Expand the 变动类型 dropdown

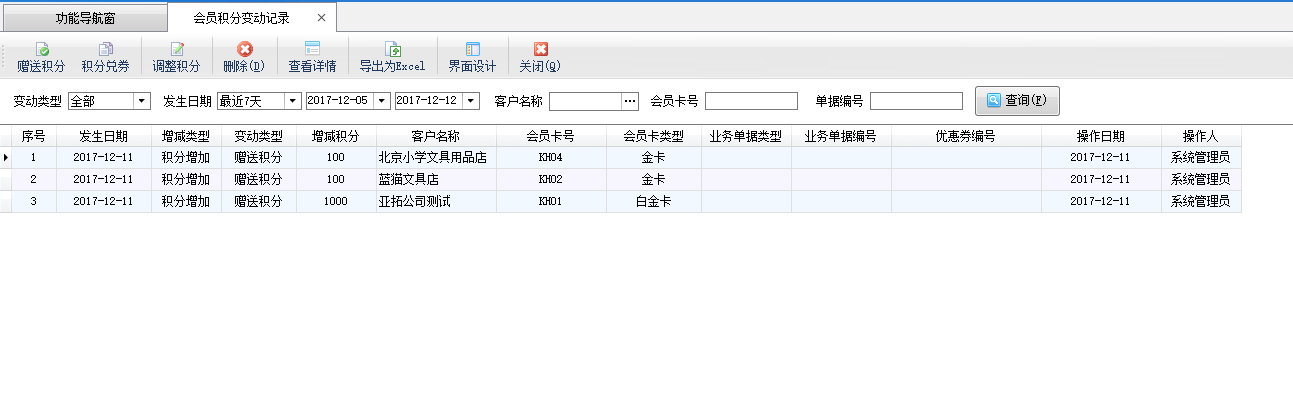click(141, 101)
